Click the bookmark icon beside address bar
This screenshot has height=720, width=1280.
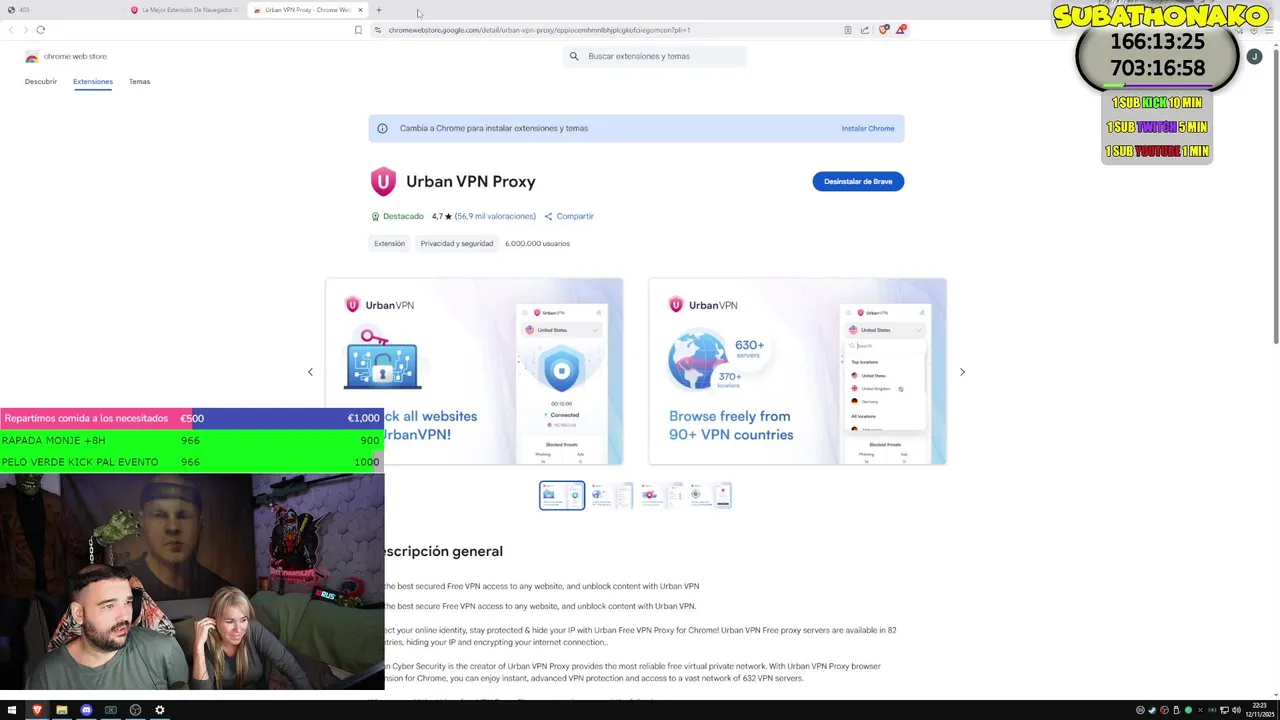click(x=358, y=30)
